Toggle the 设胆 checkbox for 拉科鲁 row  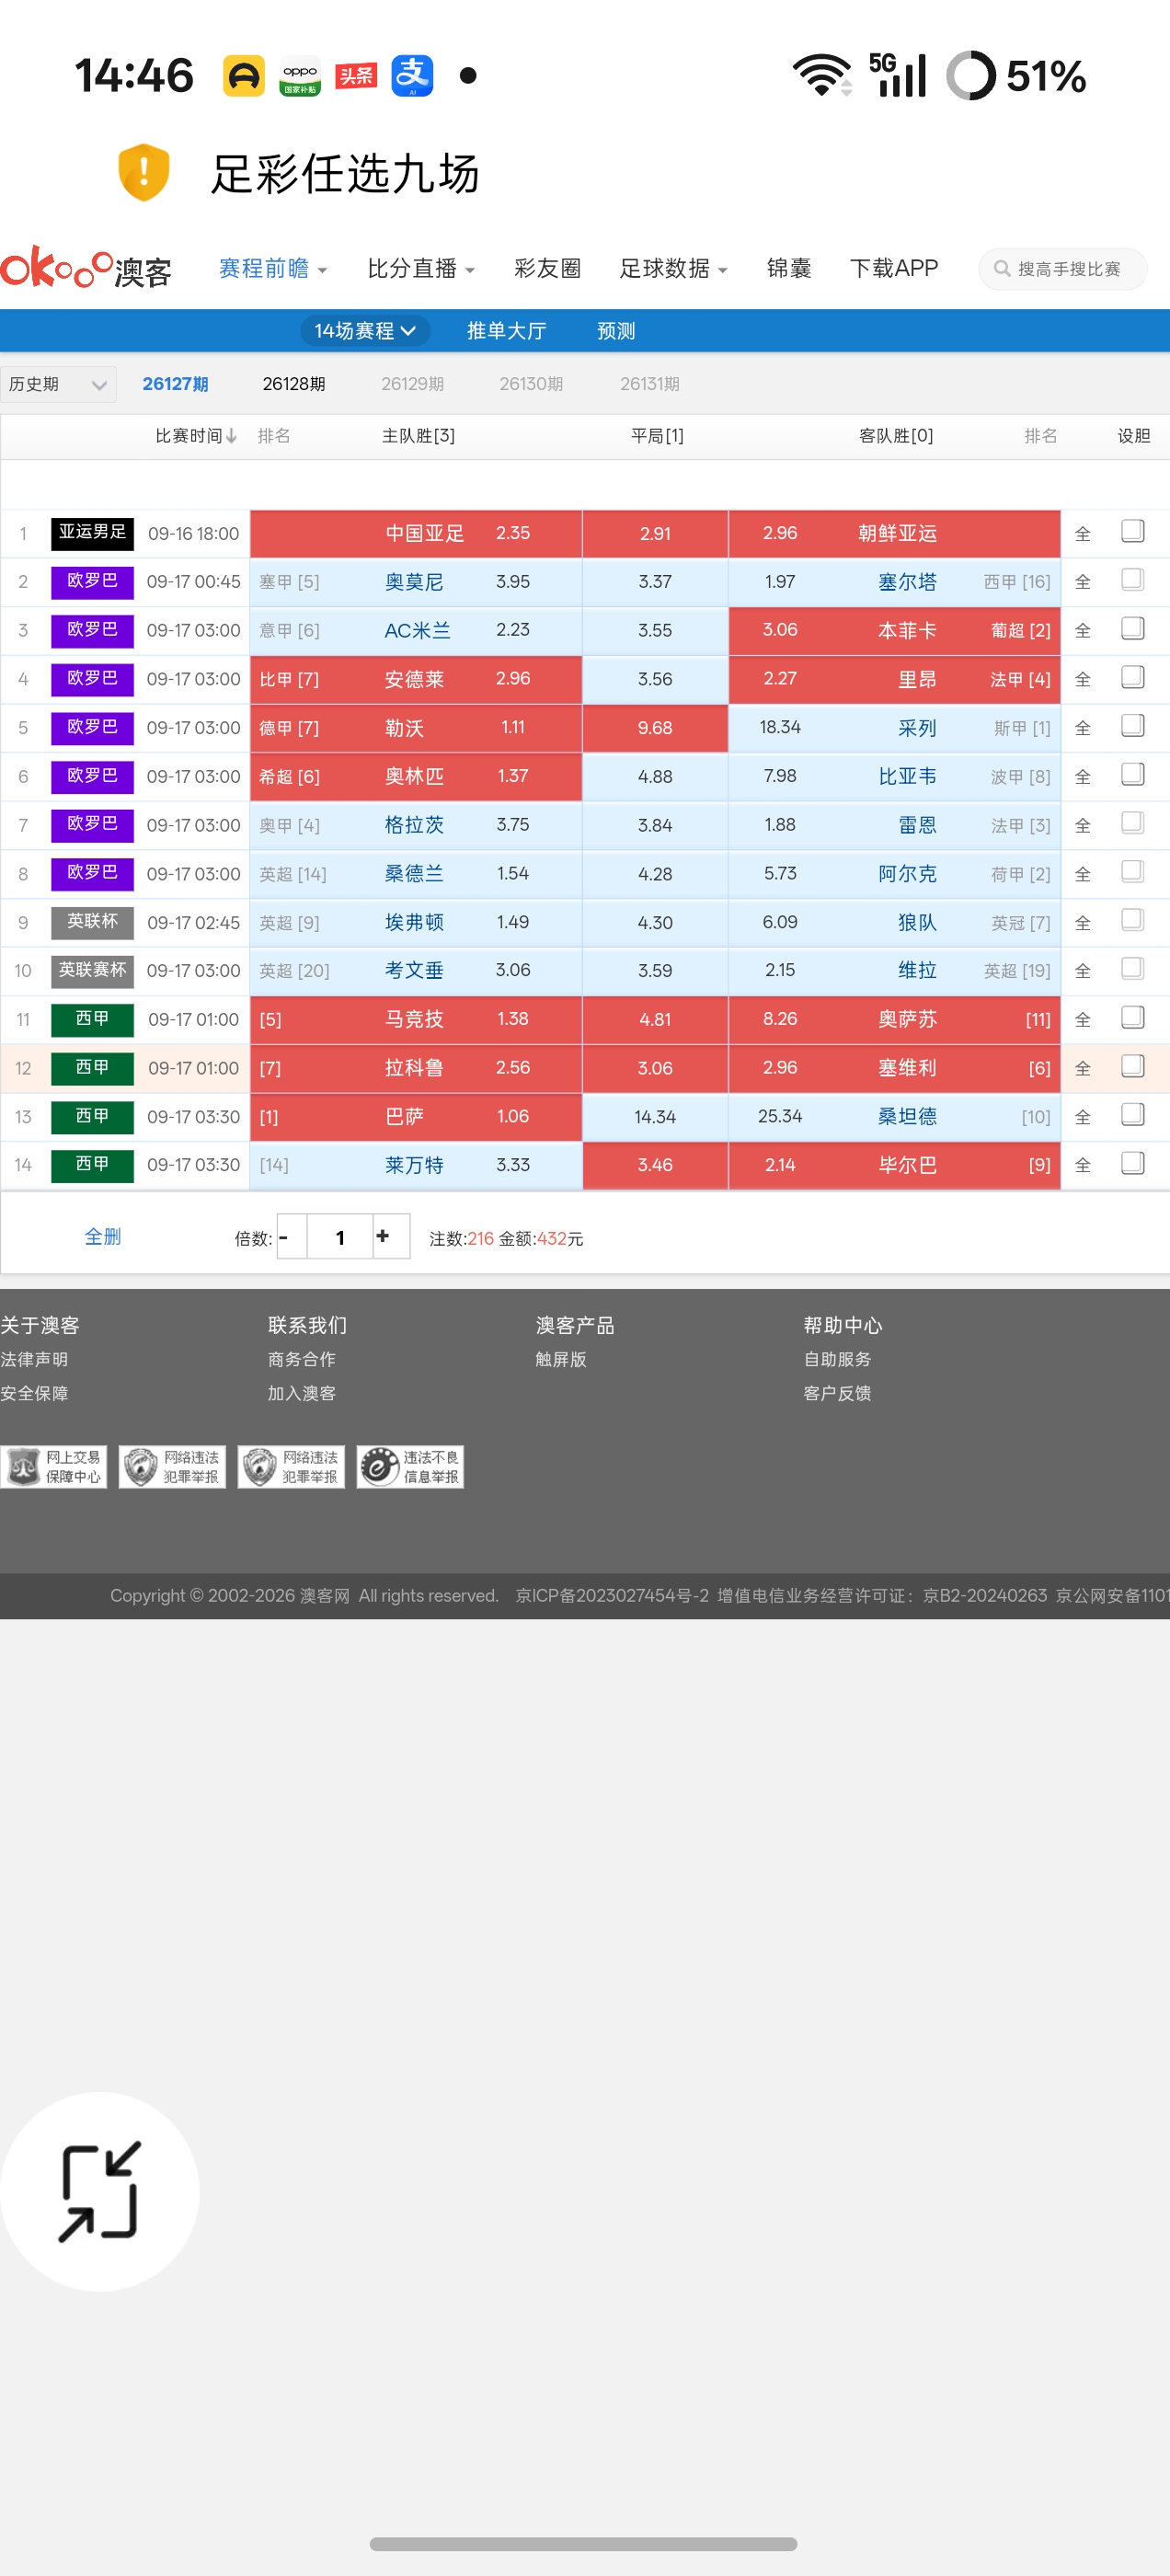point(1132,1066)
